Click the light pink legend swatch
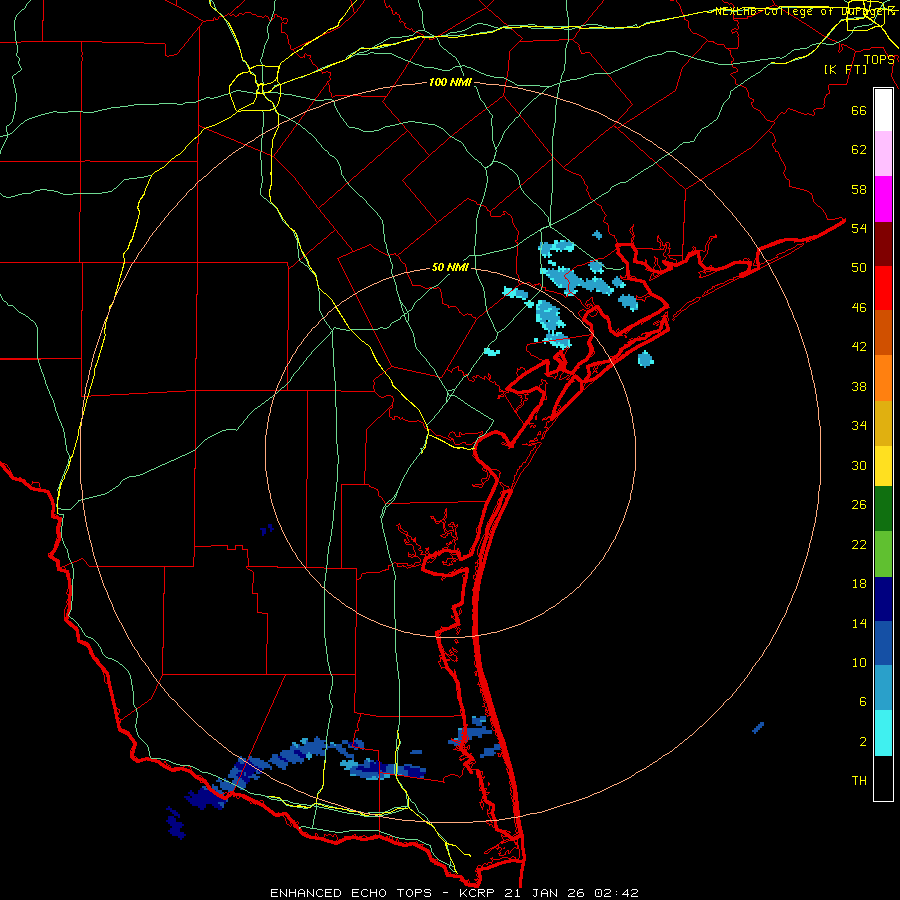900x900 pixels. (x=883, y=154)
